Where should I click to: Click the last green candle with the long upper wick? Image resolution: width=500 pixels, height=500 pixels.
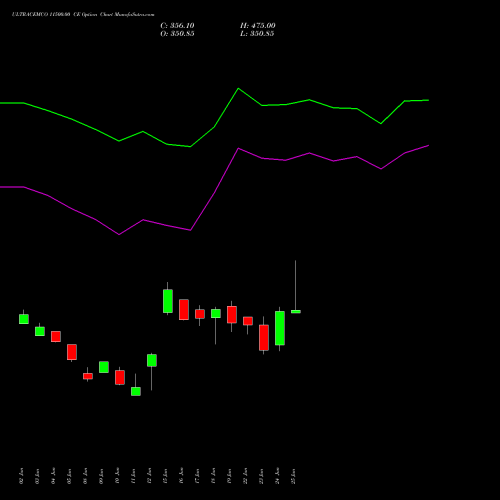click(296, 312)
